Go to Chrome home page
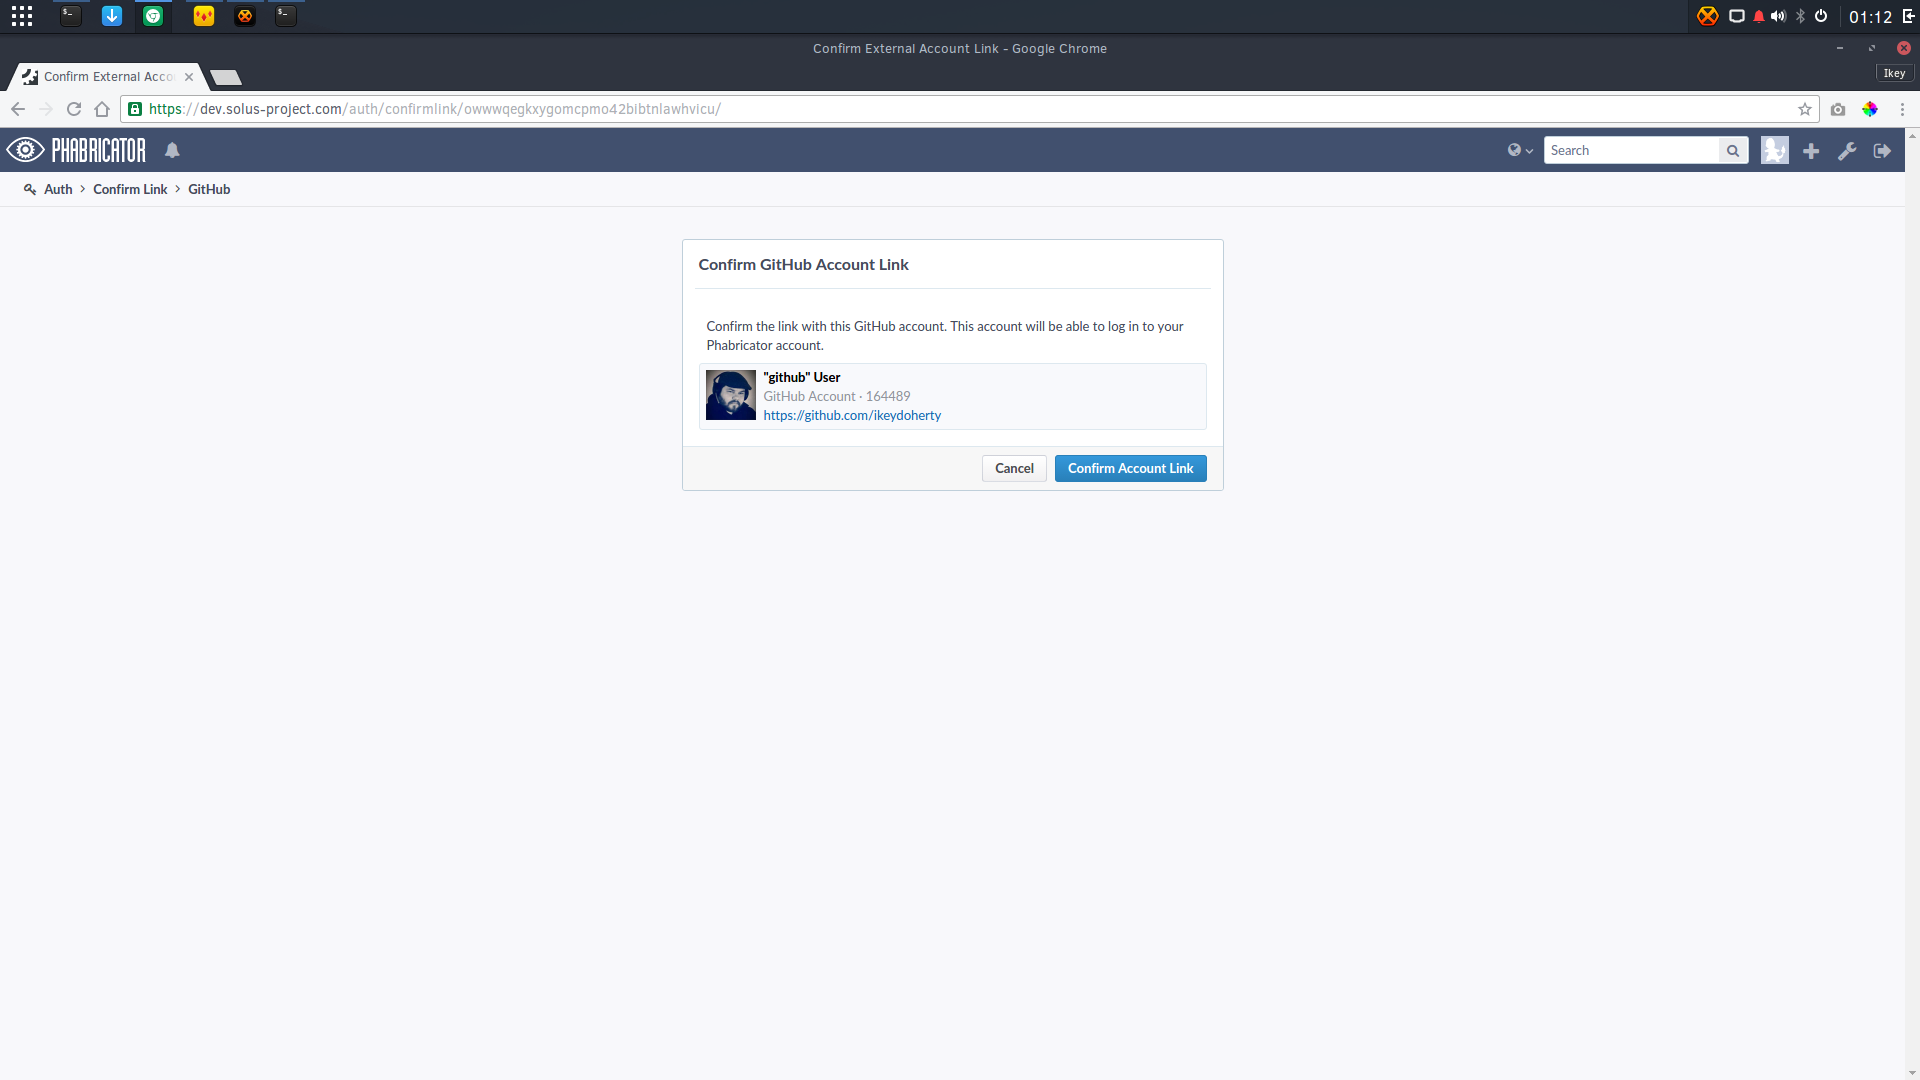Image resolution: width=1920 pixels, height=1080 pixels. point(102,109)
